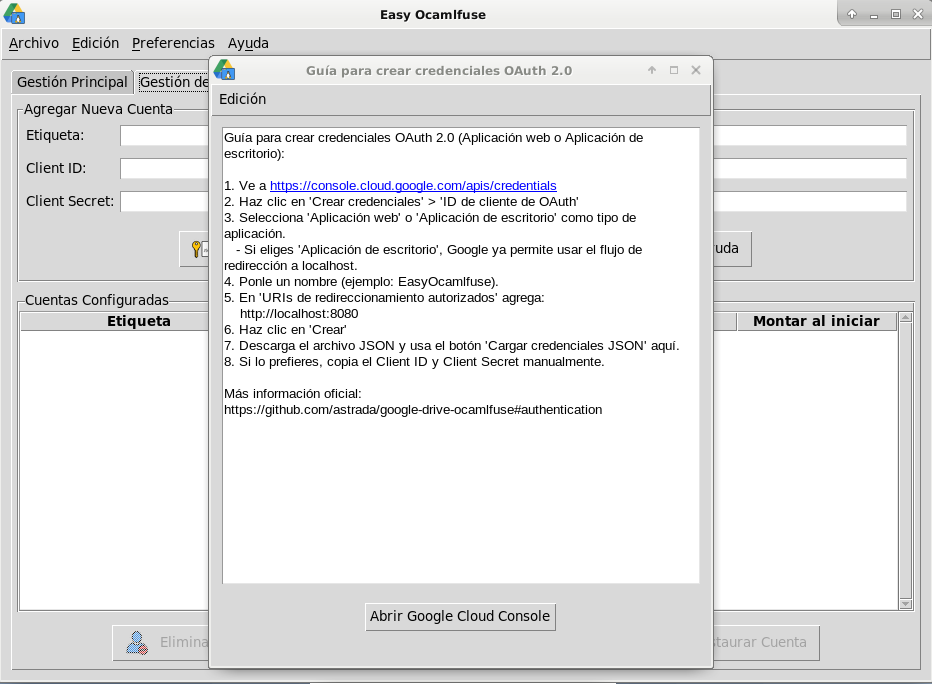Click the 'Etiqueta:' field label
Image resolution: width=932 pixels, height=684 pixels.
coord(55,135)
